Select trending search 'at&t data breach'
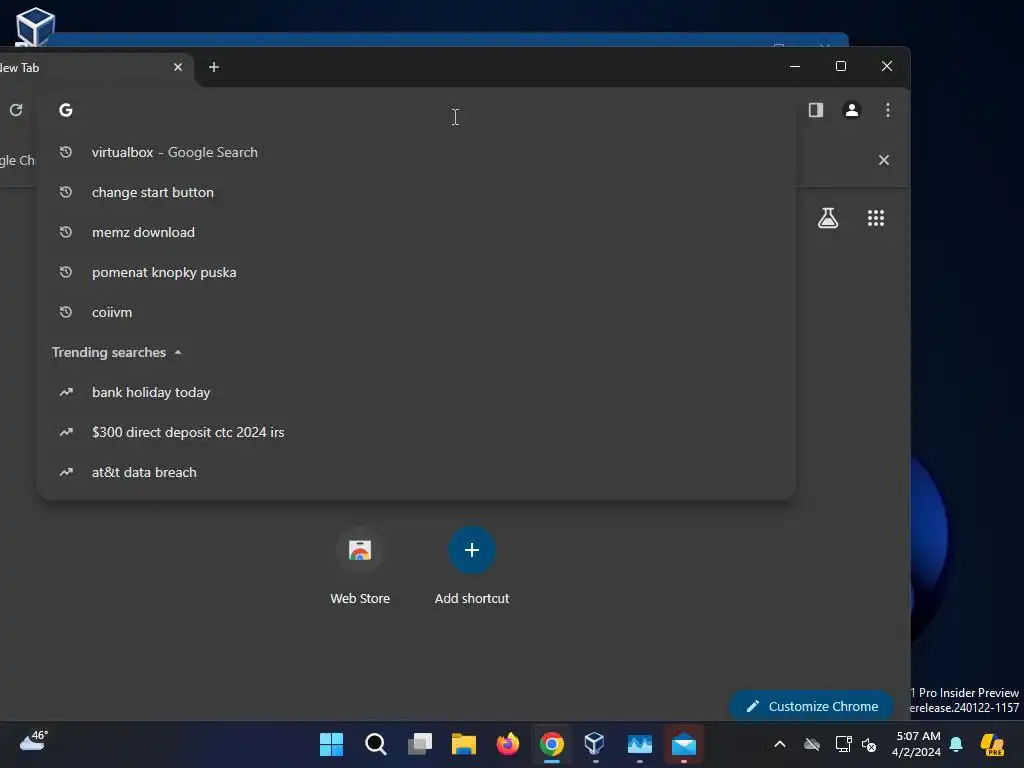 pyautogui.click(x=416, y=472)
